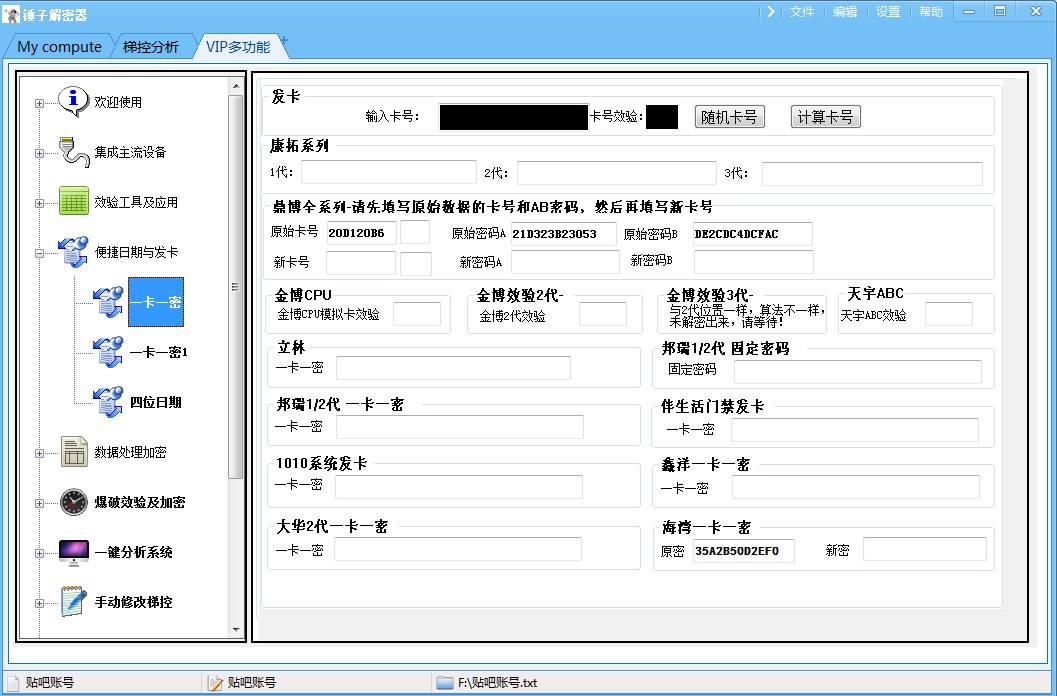
Task: Click the 爆破效验及加密 clock icon
Action: [73, 502]
